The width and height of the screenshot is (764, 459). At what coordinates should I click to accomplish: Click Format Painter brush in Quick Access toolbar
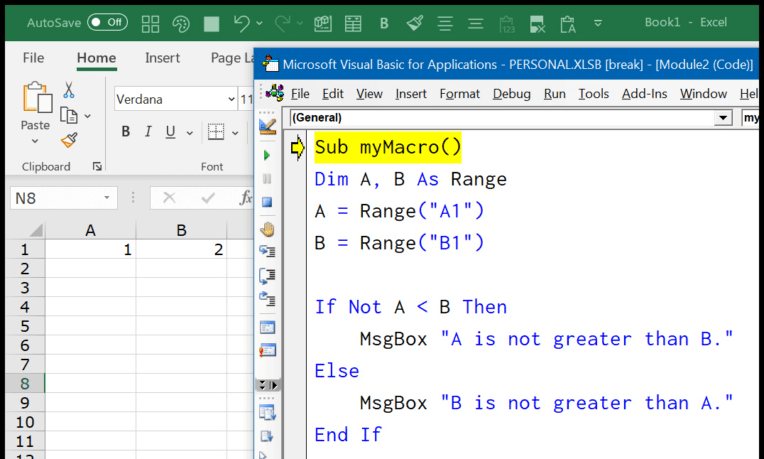point(415,23)
